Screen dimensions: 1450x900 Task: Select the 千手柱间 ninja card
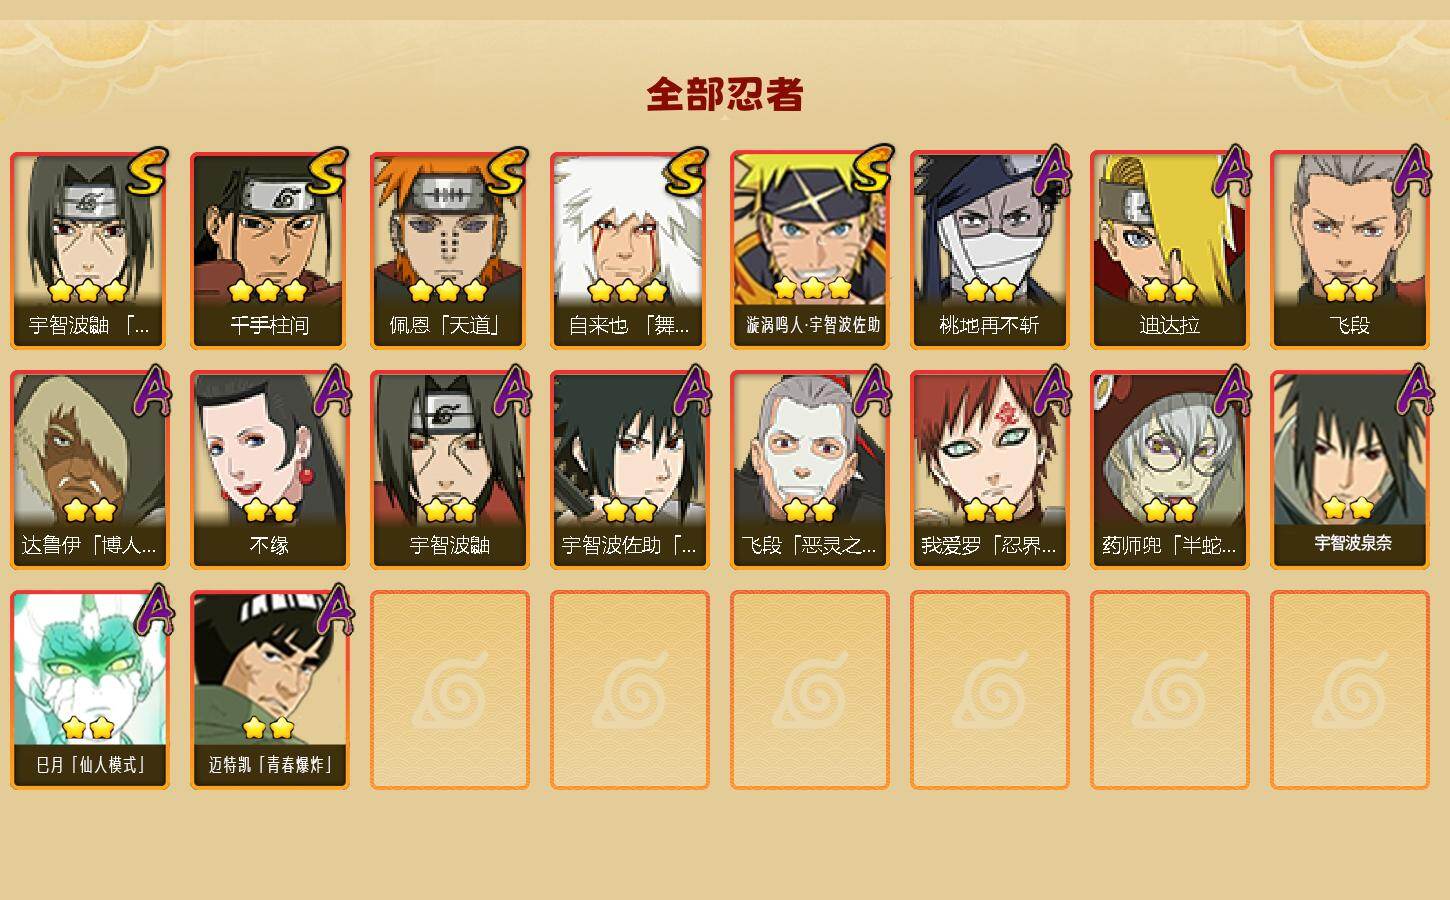pos(269,250)
